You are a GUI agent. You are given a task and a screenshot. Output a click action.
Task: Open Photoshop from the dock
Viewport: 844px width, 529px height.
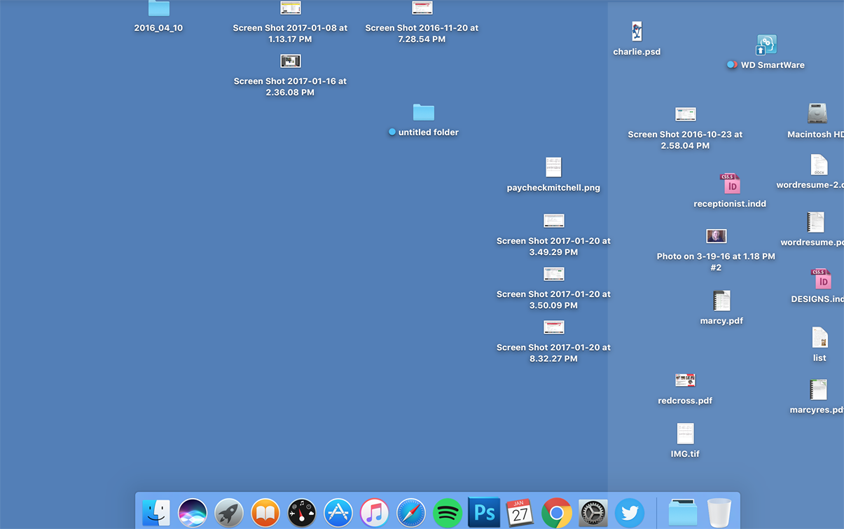coord(484,512)
